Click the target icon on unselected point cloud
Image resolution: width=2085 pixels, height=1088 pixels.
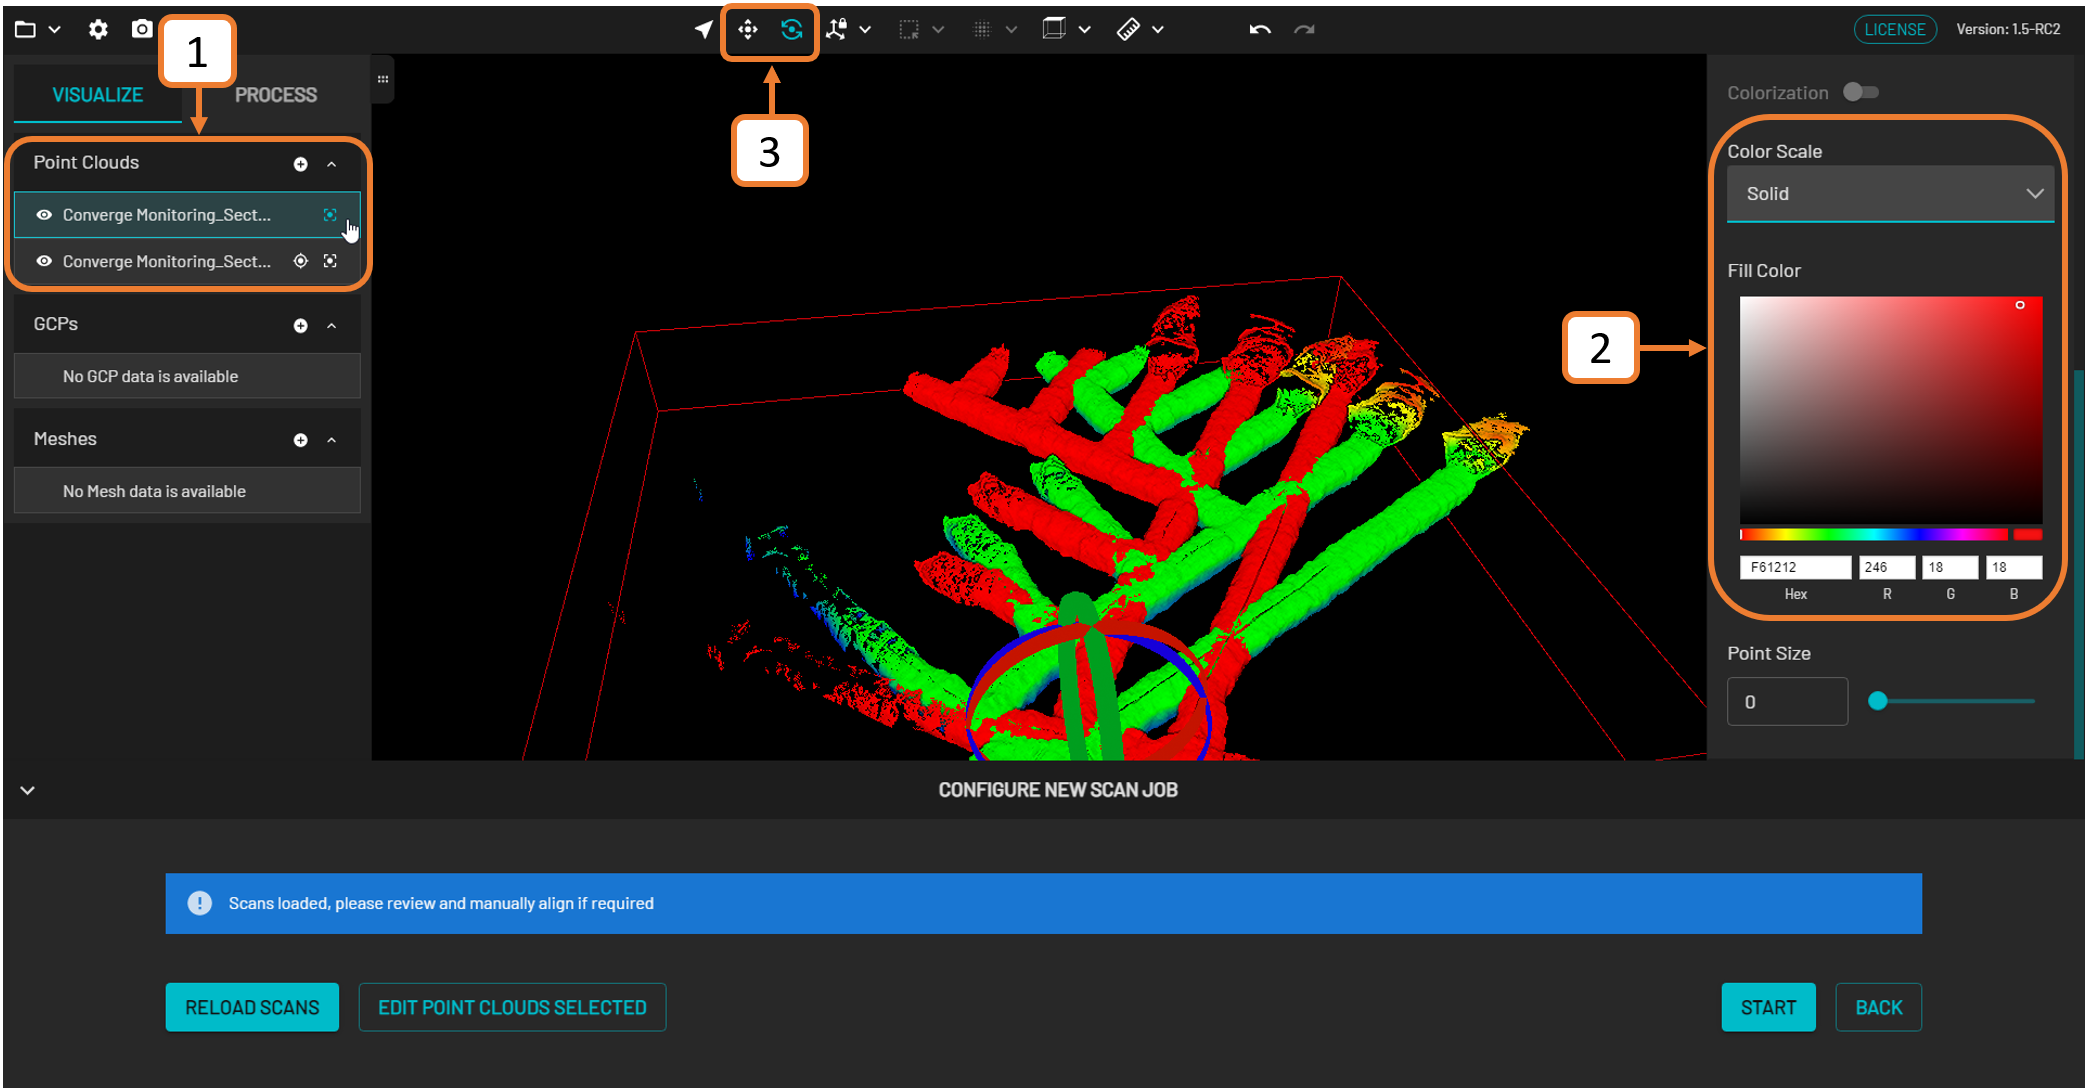(x=300, y=261)
